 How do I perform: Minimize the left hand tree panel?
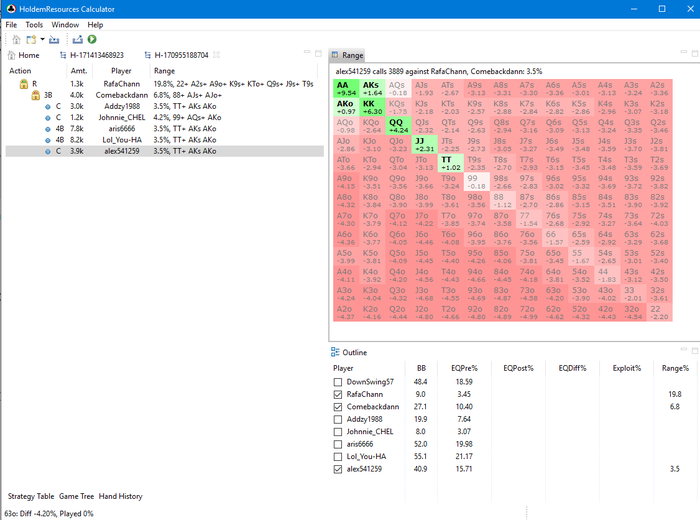(307, 53)
